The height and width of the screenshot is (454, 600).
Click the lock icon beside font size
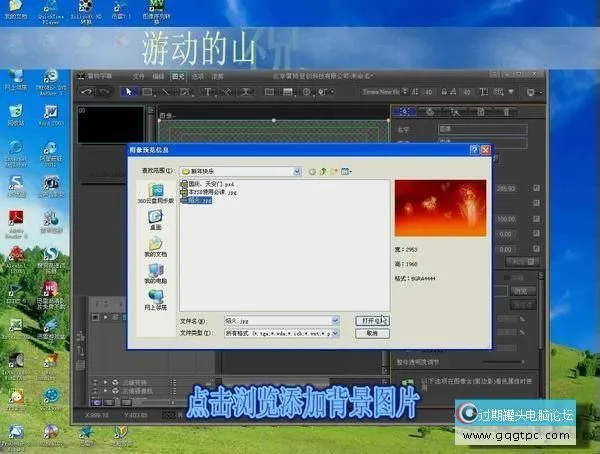pos(444,92)
